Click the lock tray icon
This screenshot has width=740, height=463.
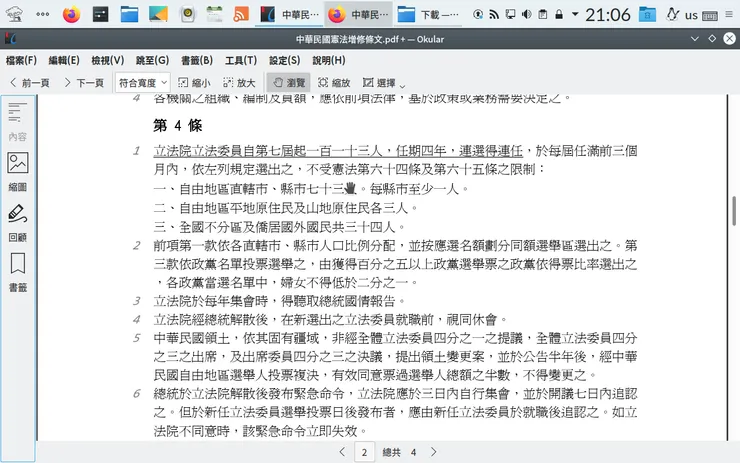pos(559,15)
